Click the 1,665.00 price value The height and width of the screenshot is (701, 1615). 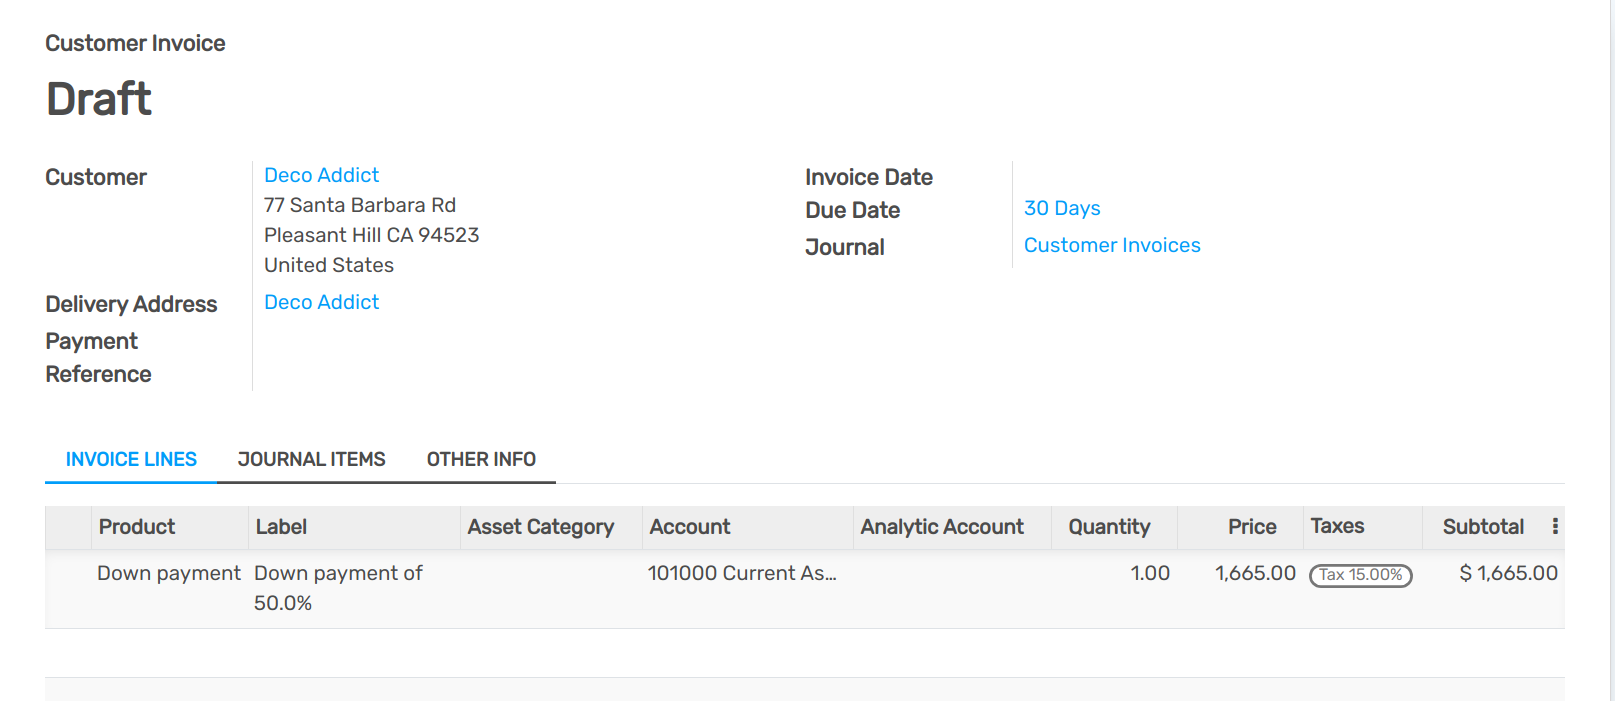click(x=1255, y=573)
